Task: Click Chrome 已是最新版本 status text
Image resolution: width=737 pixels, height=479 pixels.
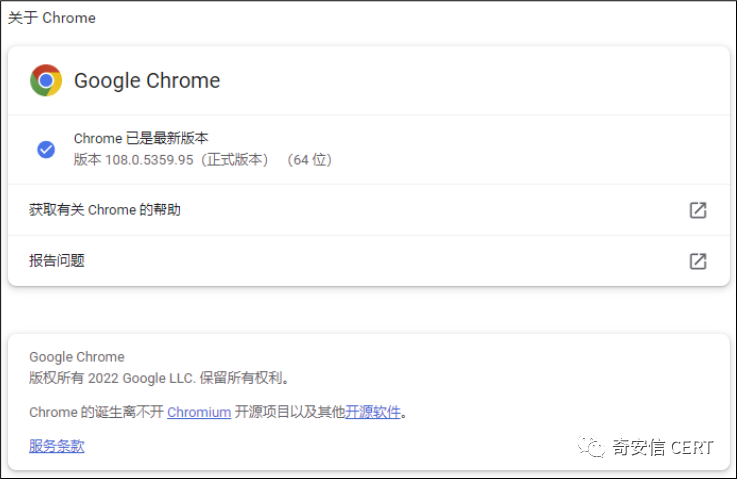Action: pyautogui.click(x=141, y=138)
